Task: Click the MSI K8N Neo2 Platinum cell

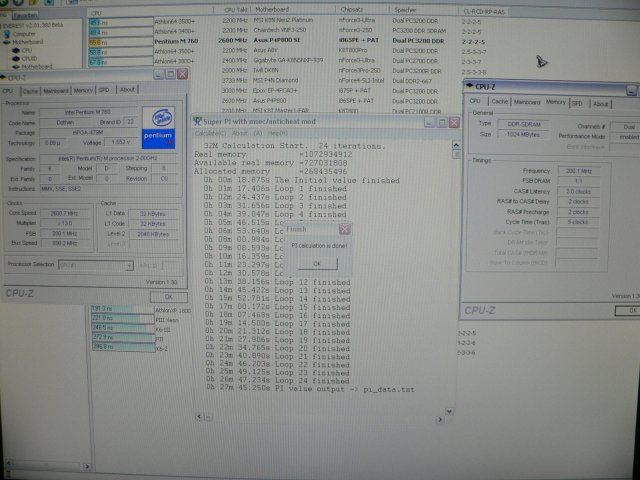Action: 283,20
